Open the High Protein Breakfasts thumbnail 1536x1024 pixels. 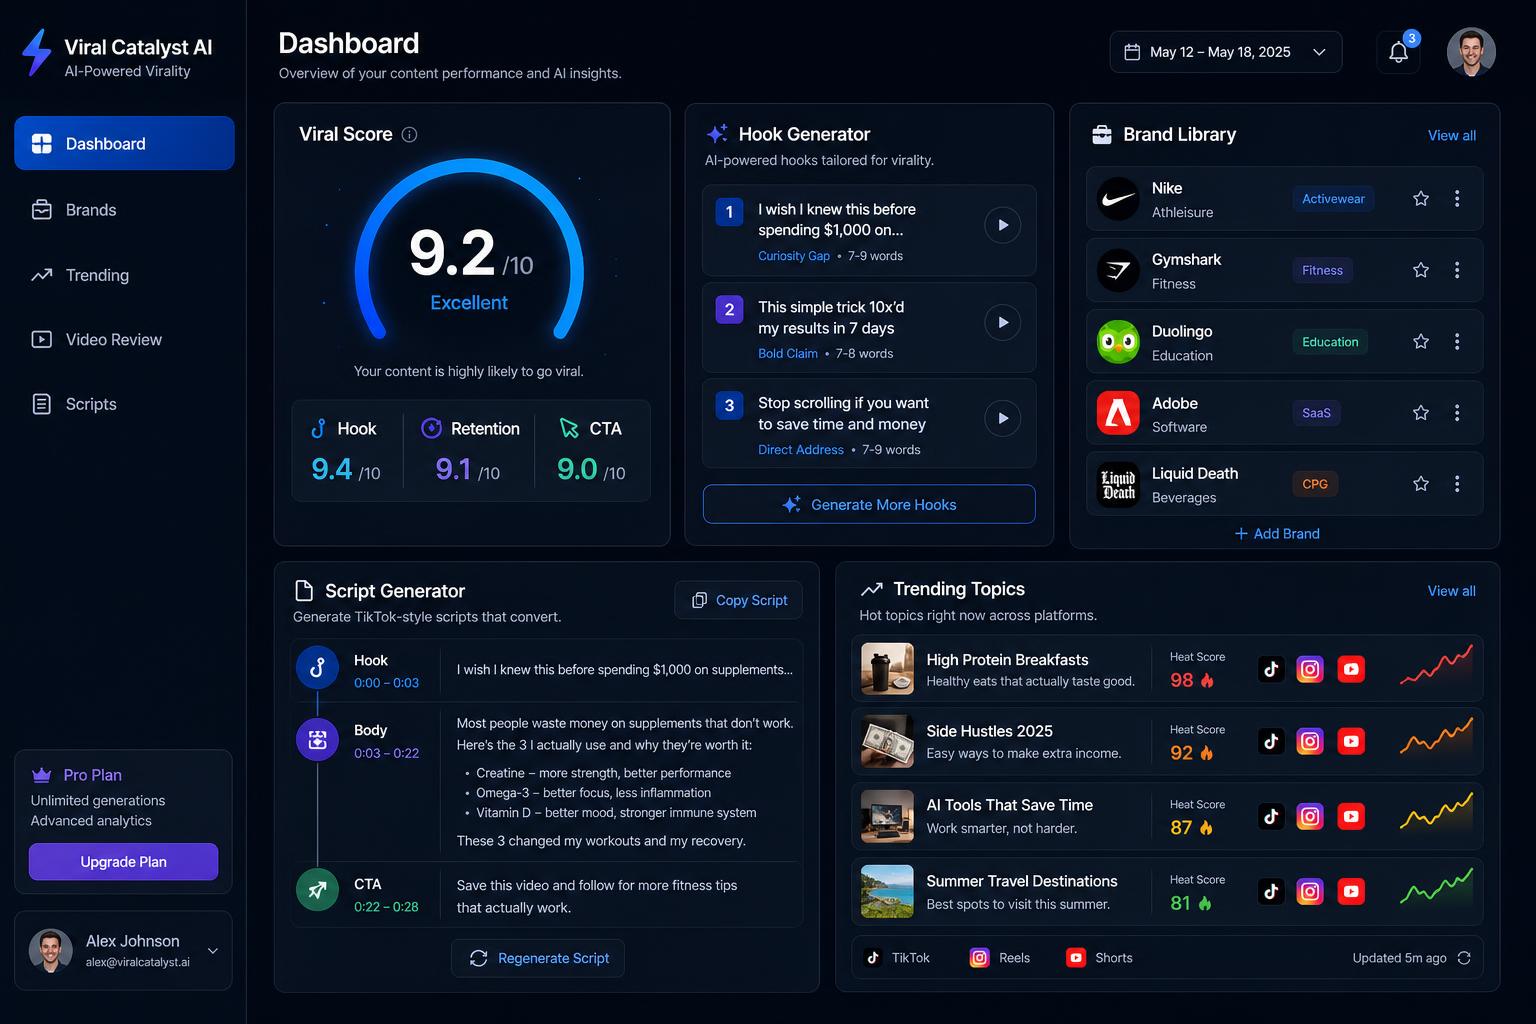tap(887, 669)
